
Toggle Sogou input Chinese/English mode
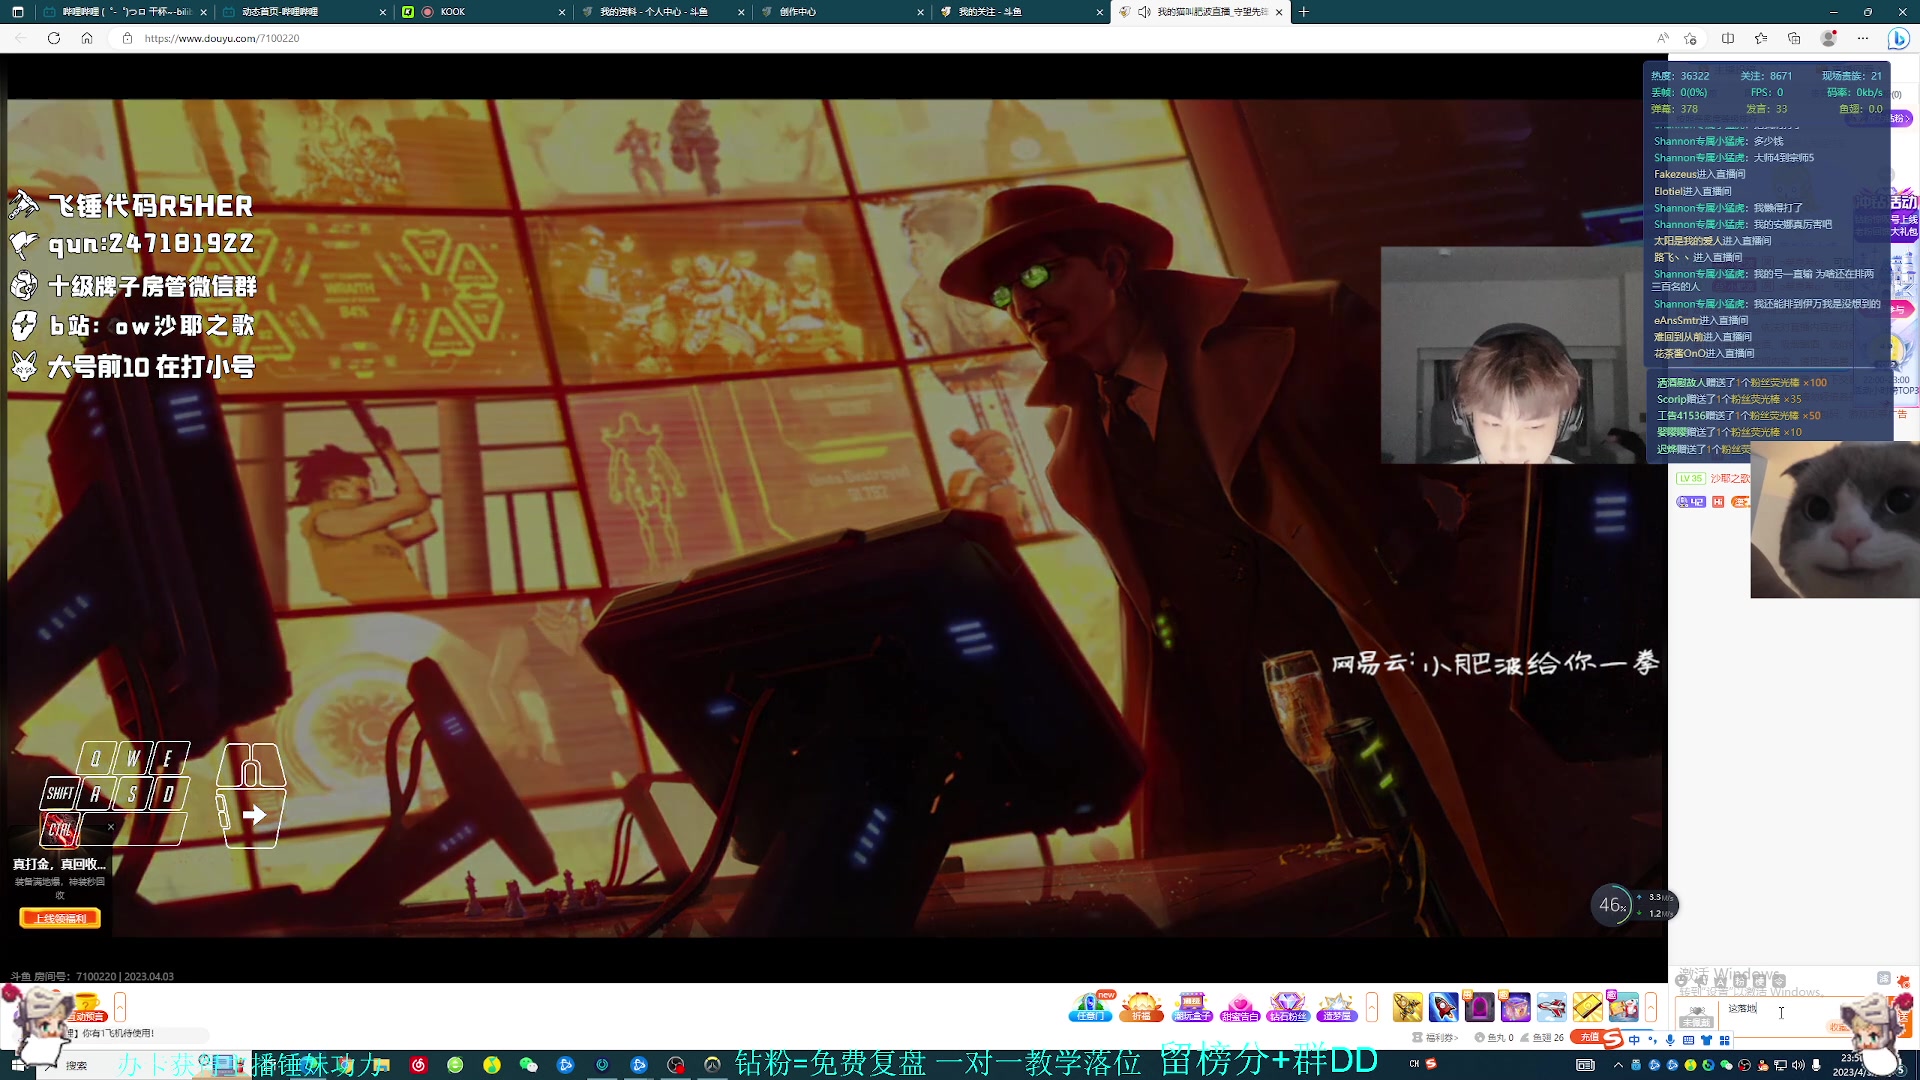click(1634, 1040)
